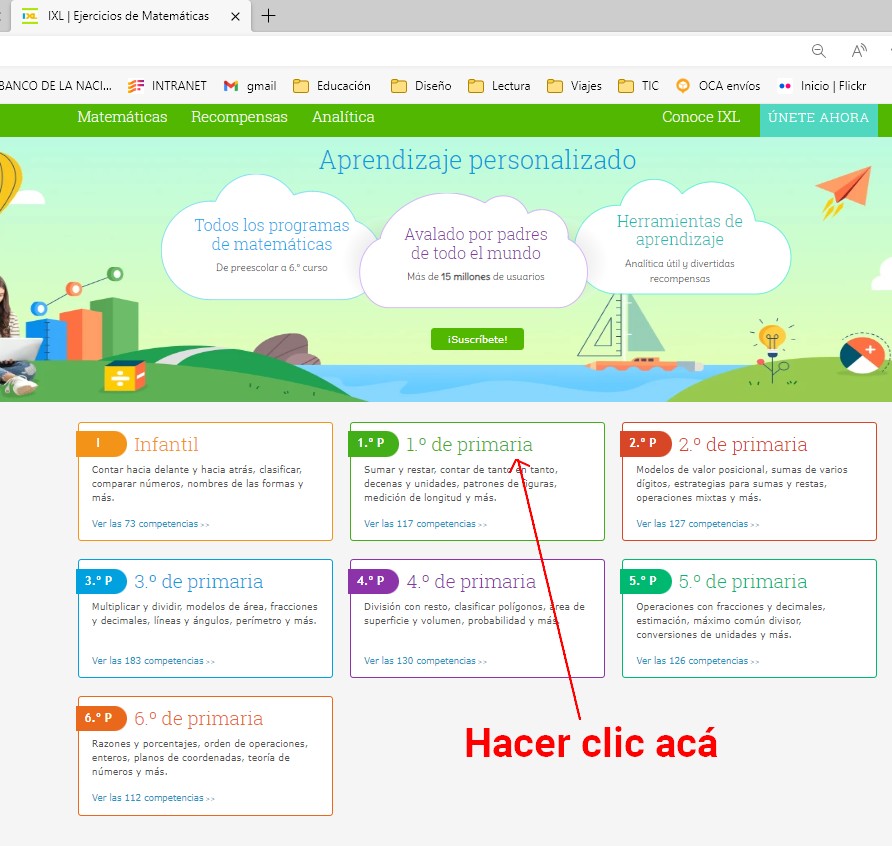892x846 pixels.
Task: Open the BANCO DE LA NACI... bookmark
Action: tap(56, 86)
